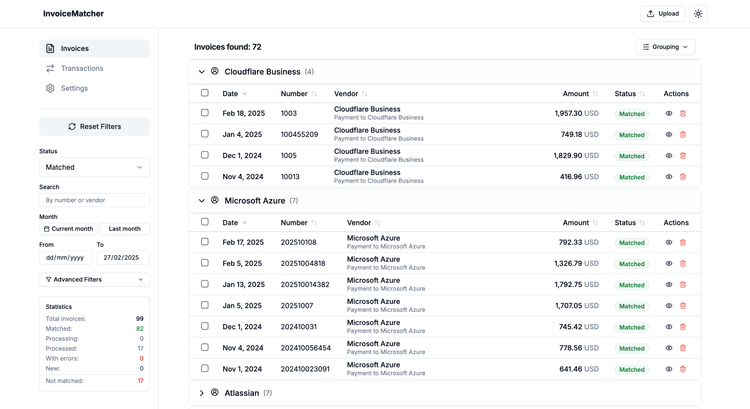Image resolution: width=750 pixels, height=409 pixels.
Task: Check the Jan 4, 2025 Cloudflare invoice
Action: click(205, 134)
